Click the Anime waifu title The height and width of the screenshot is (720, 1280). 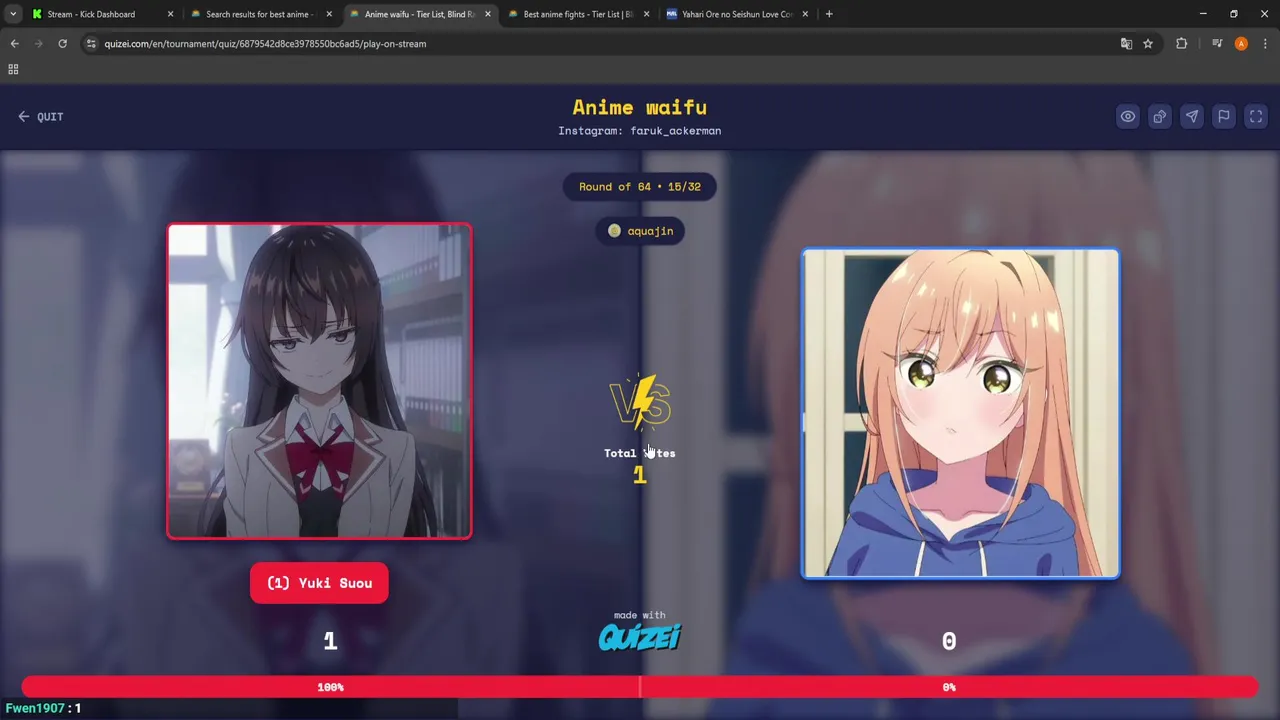640,107
